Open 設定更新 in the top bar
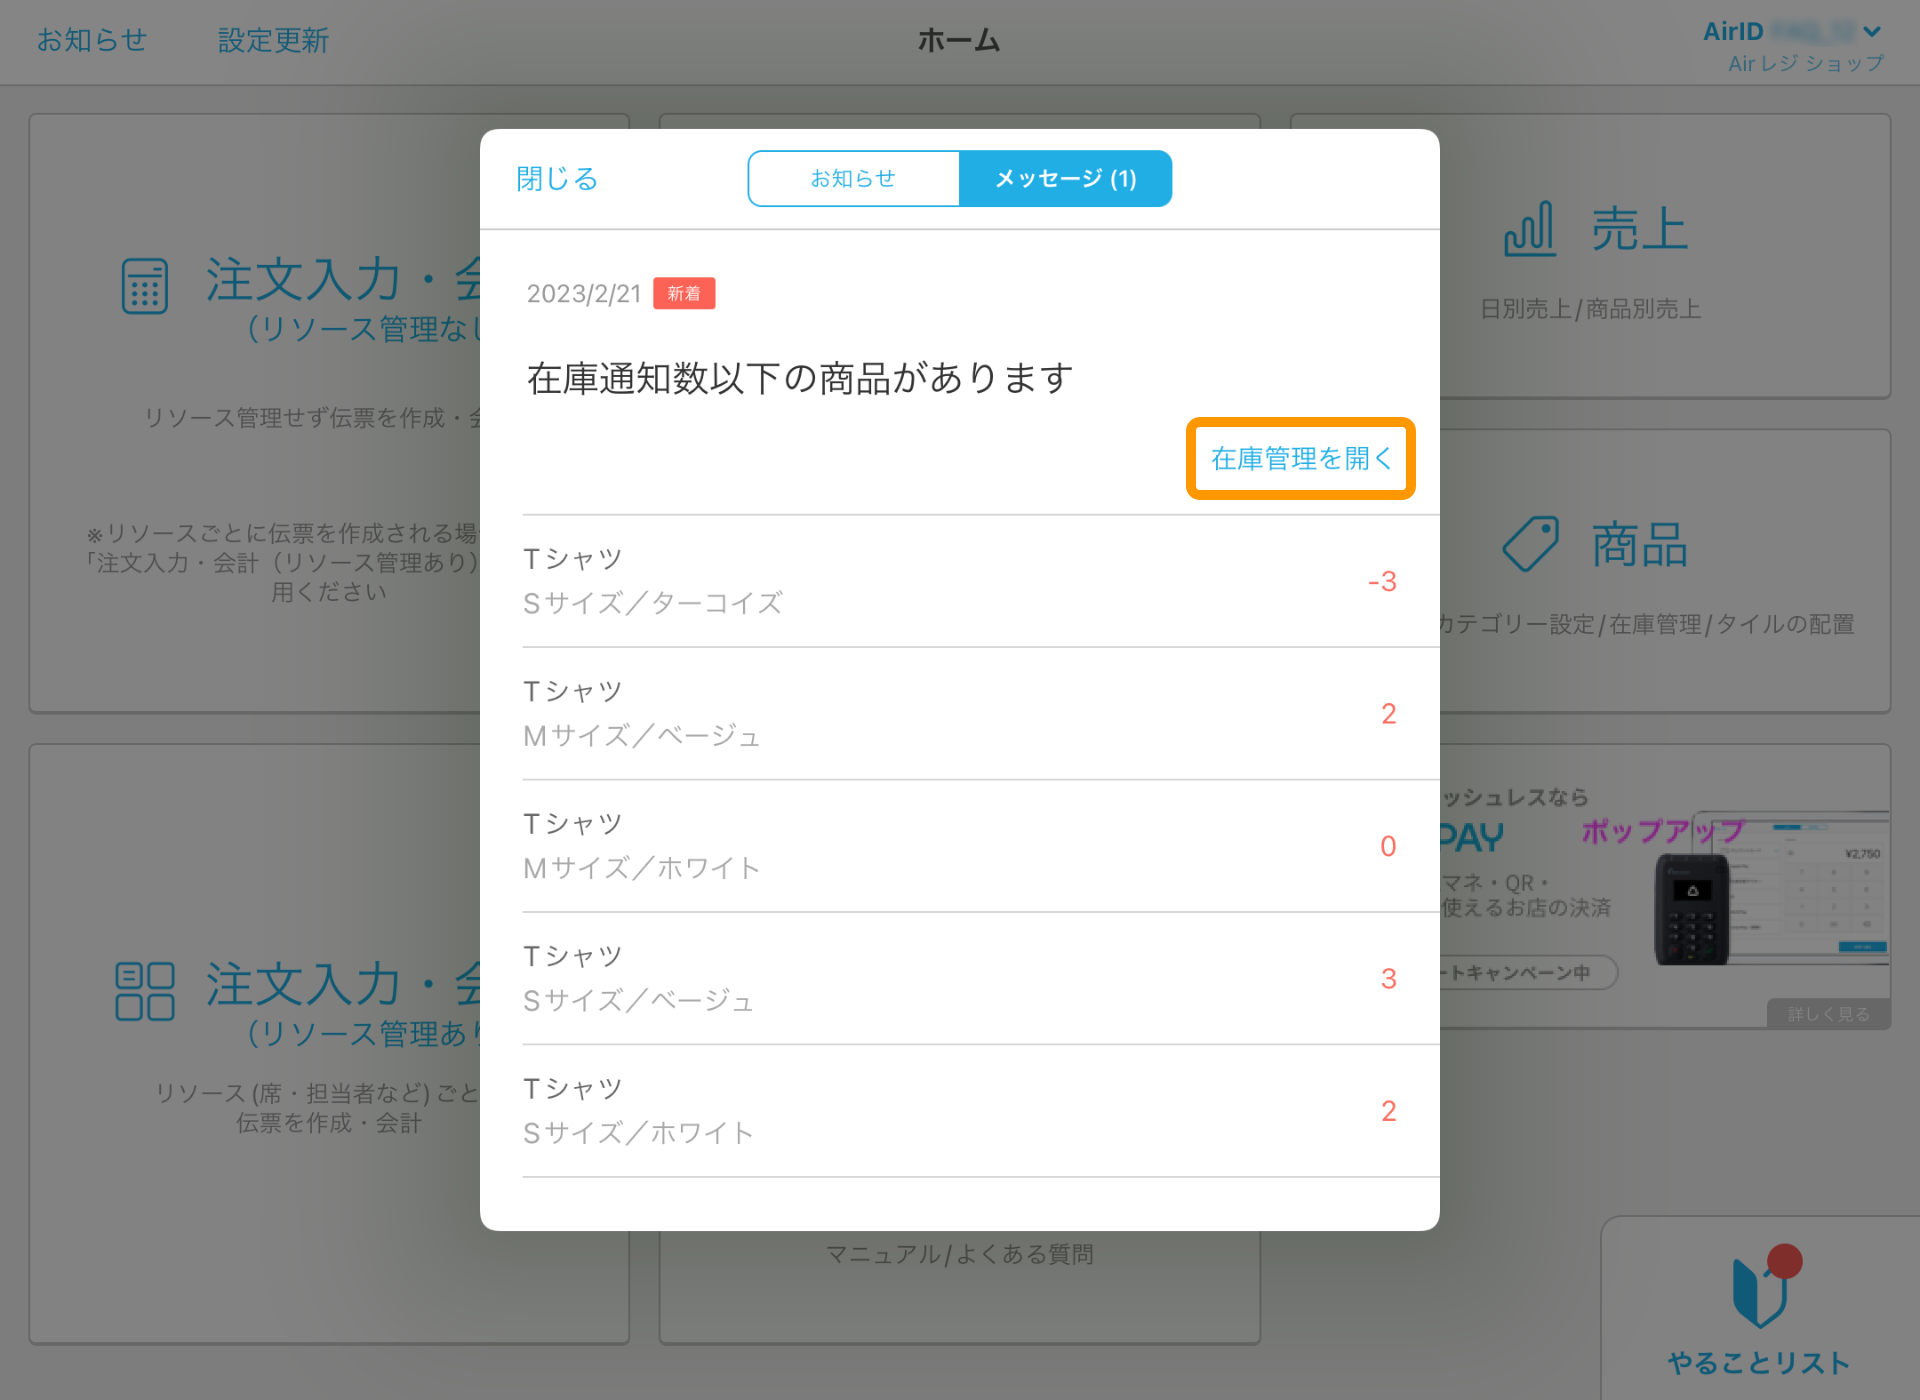This screenshot has height=1400, width=1920. 273,40
